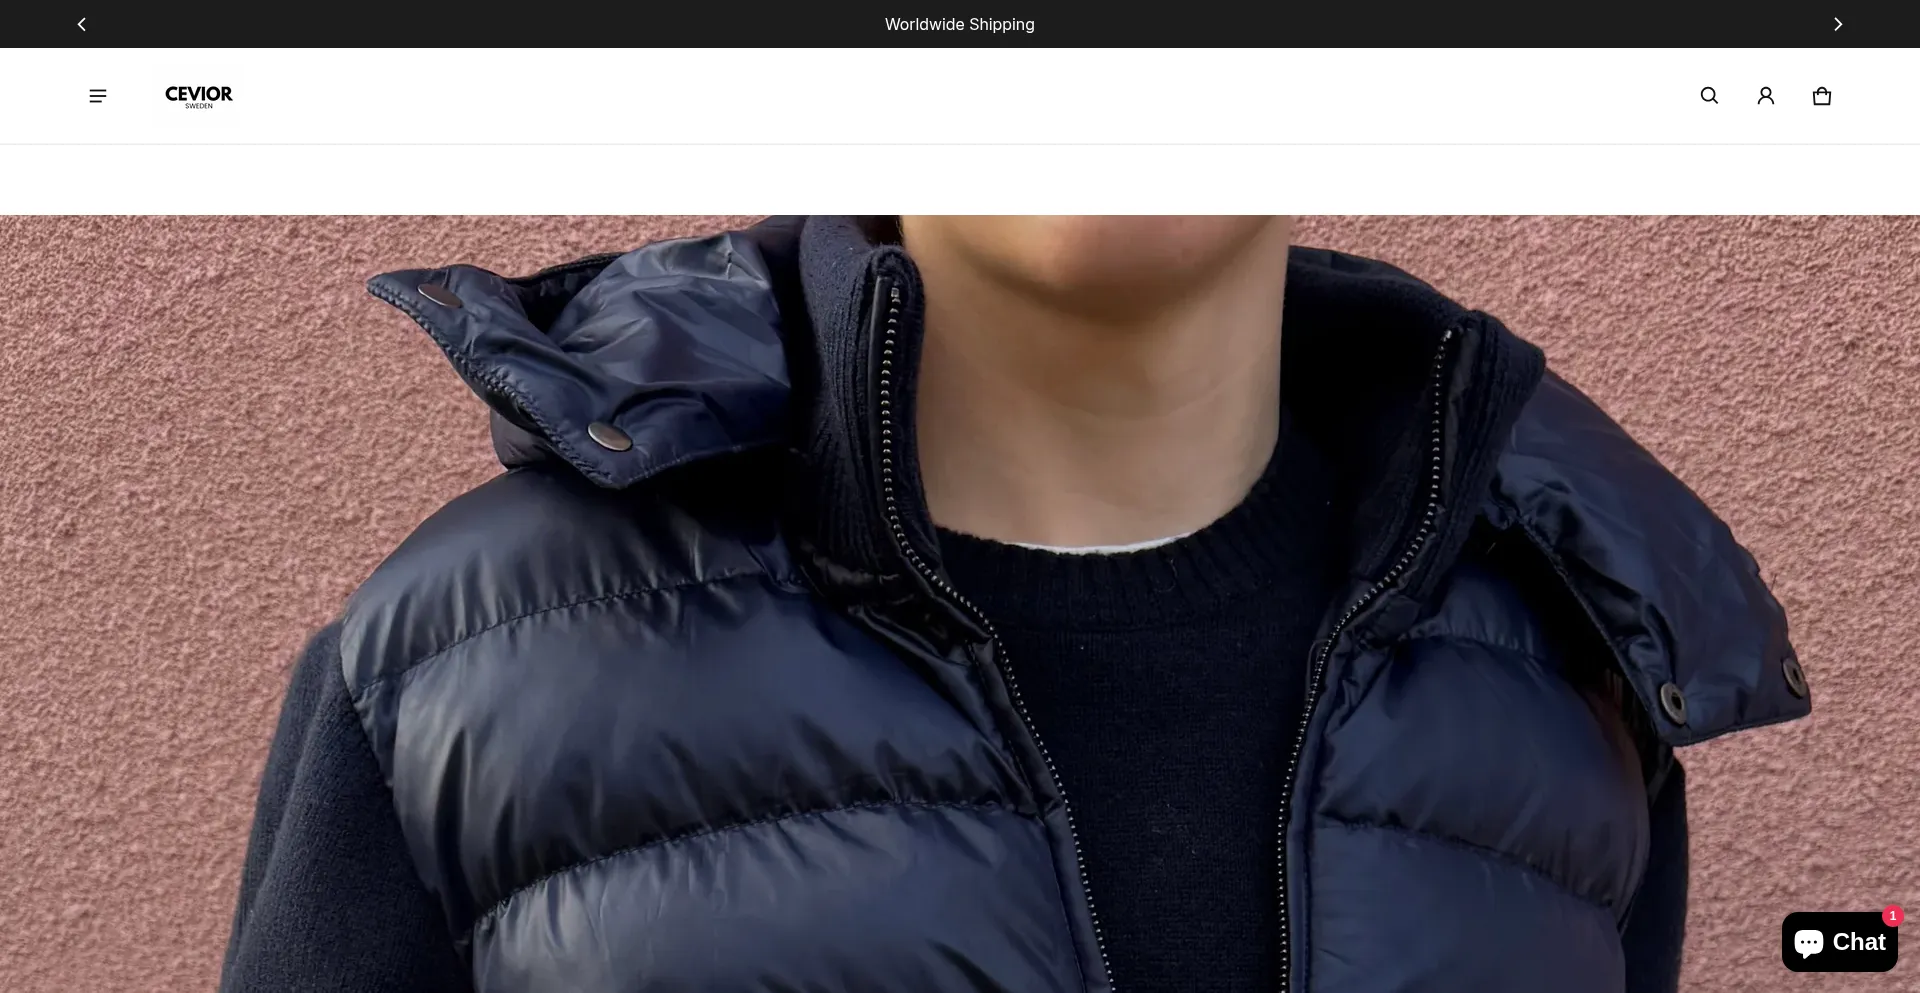This screenshot has height=993, width=1920.
Task: Click the SWEDEN text beneath the logo
Action: pos(199,106)
